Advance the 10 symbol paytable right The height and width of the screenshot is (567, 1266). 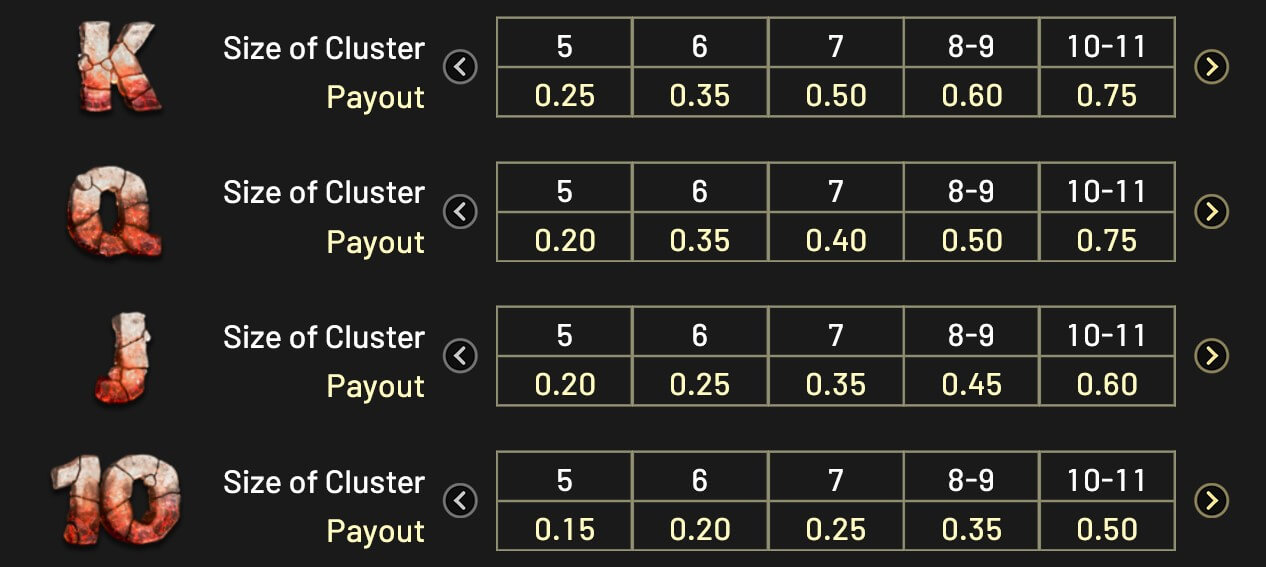(1212, 501)
